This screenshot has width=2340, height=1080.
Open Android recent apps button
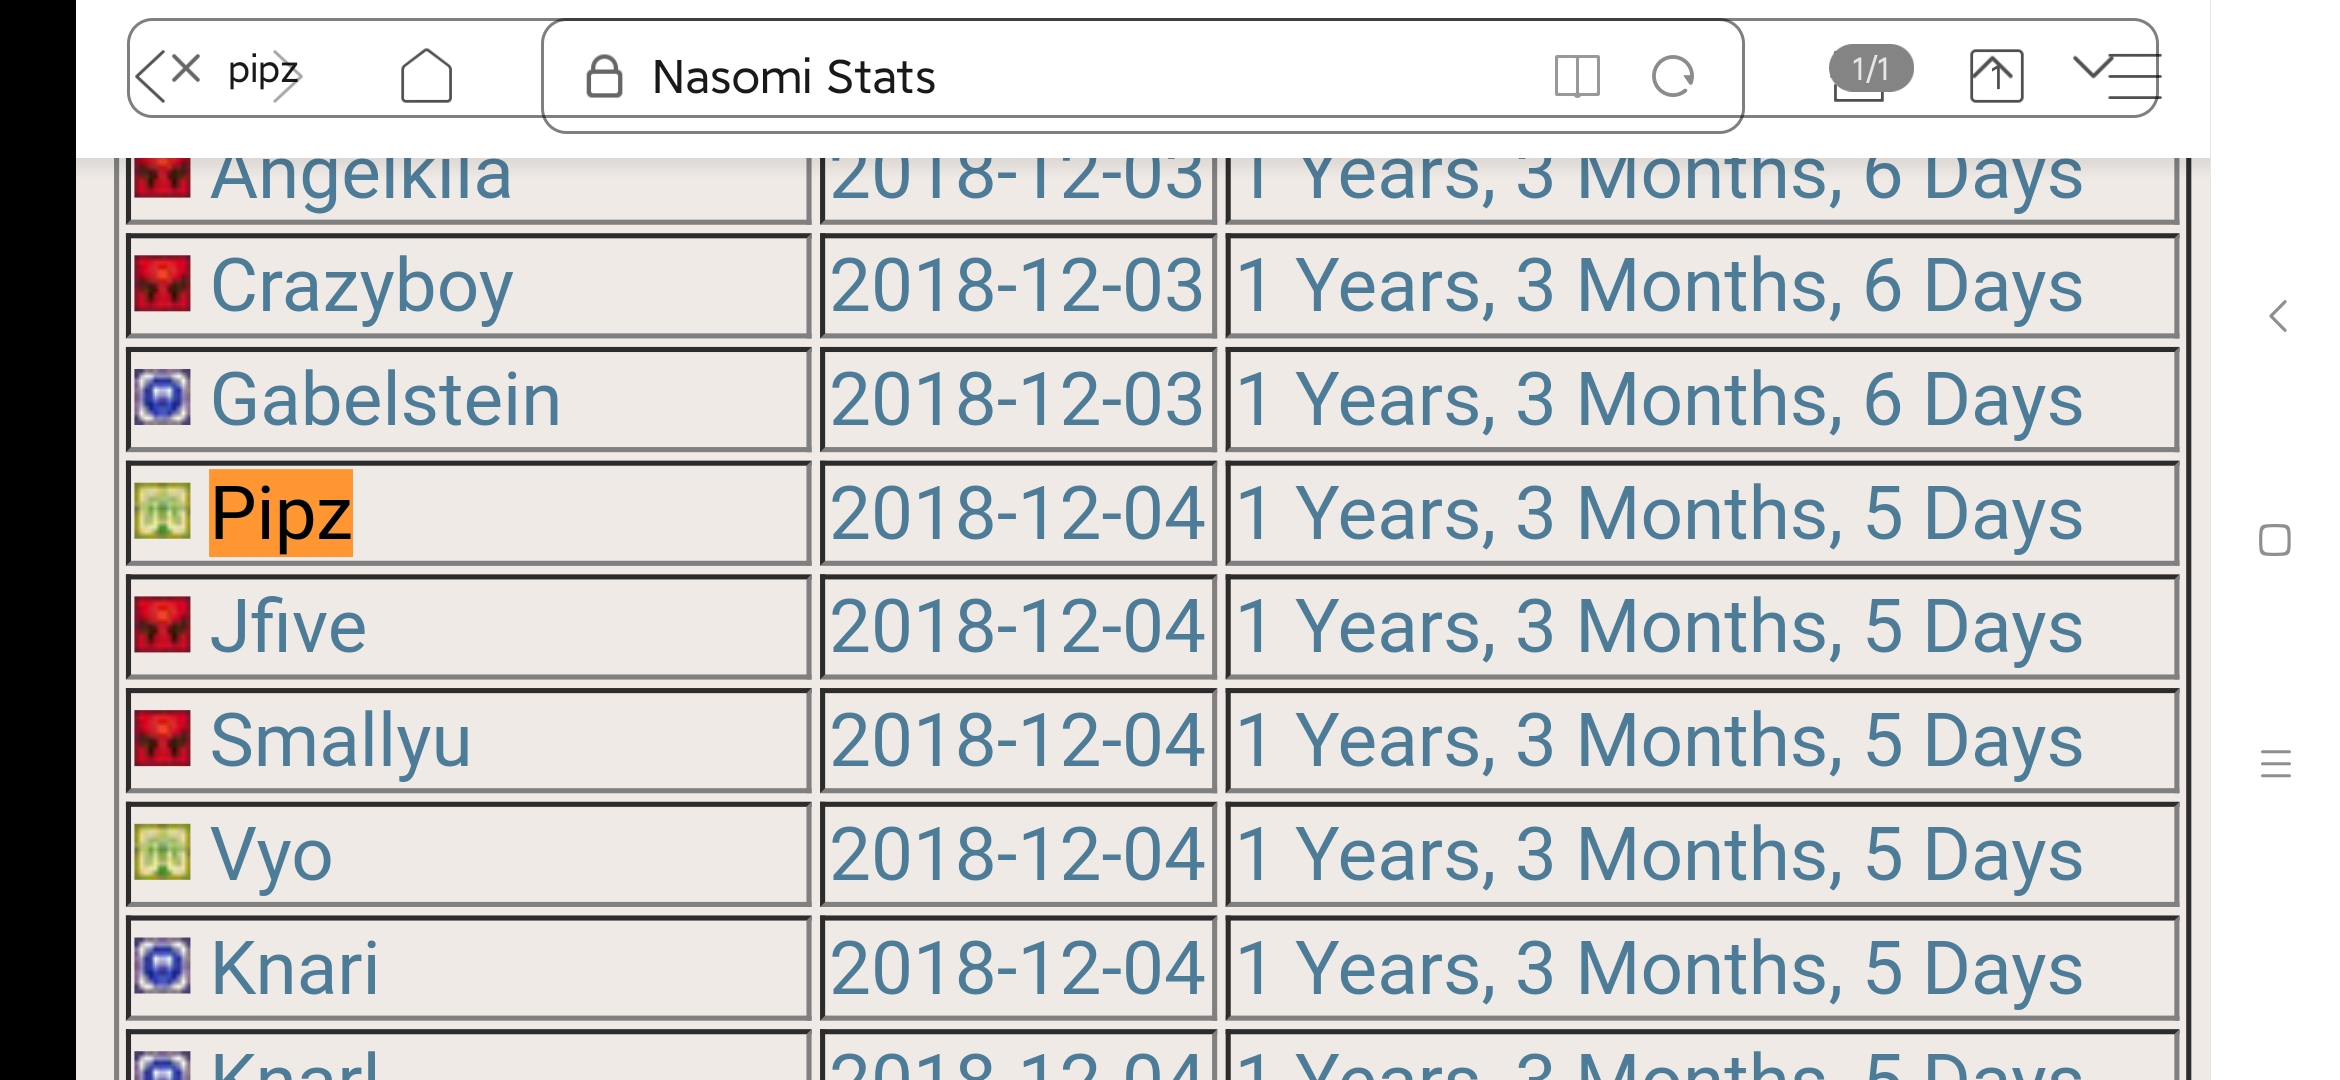(x=2275, y=765)
